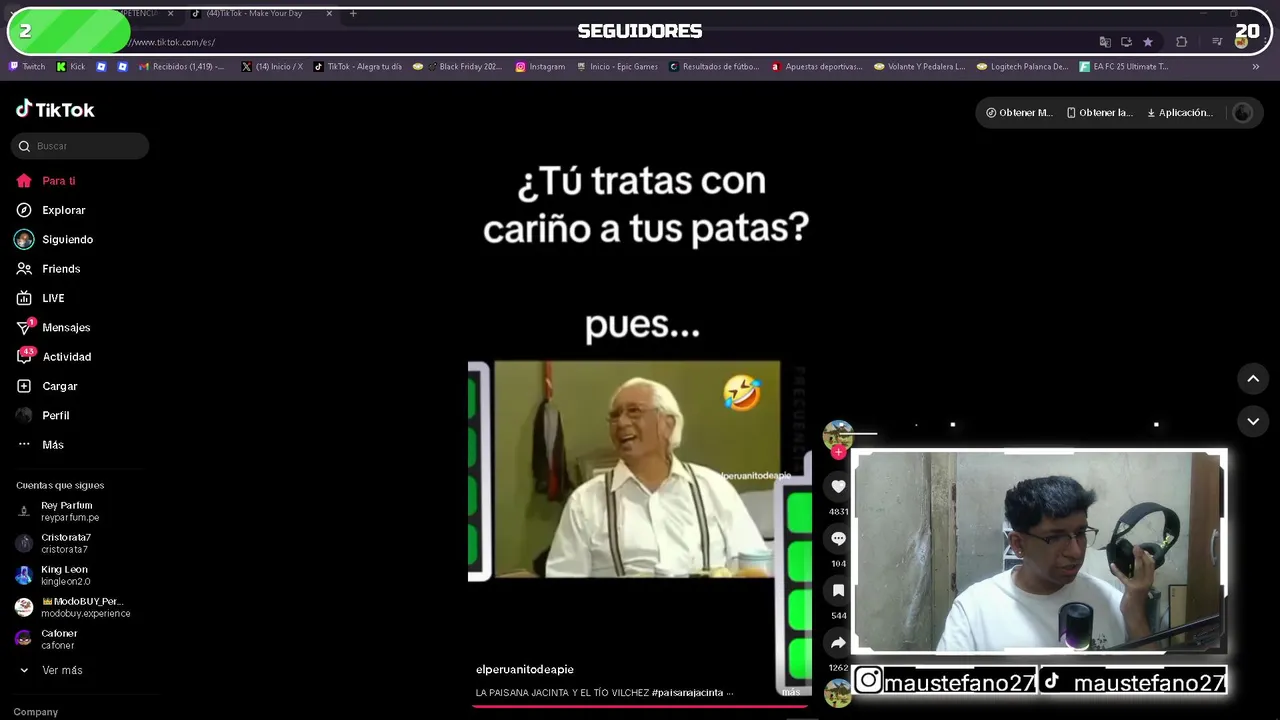Click the Cargar plus icon
This screenshot has height=720, width=1280.
(x=24, y=386)
